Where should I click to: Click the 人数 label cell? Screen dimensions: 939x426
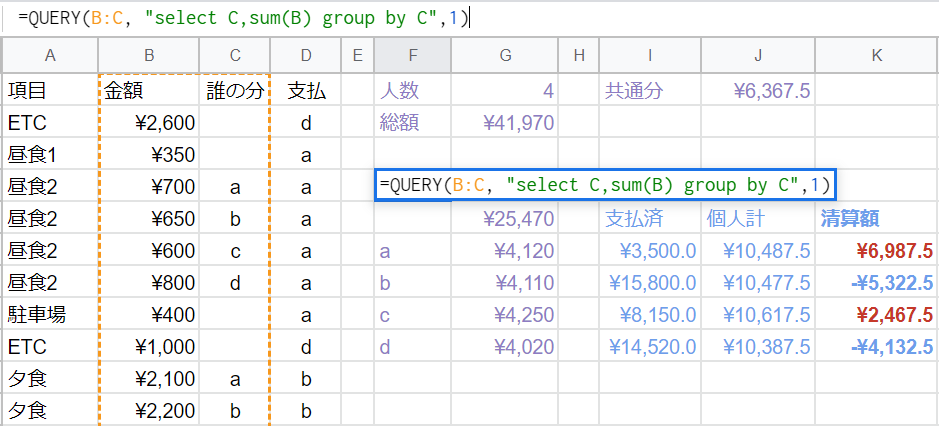pos(413,91)
